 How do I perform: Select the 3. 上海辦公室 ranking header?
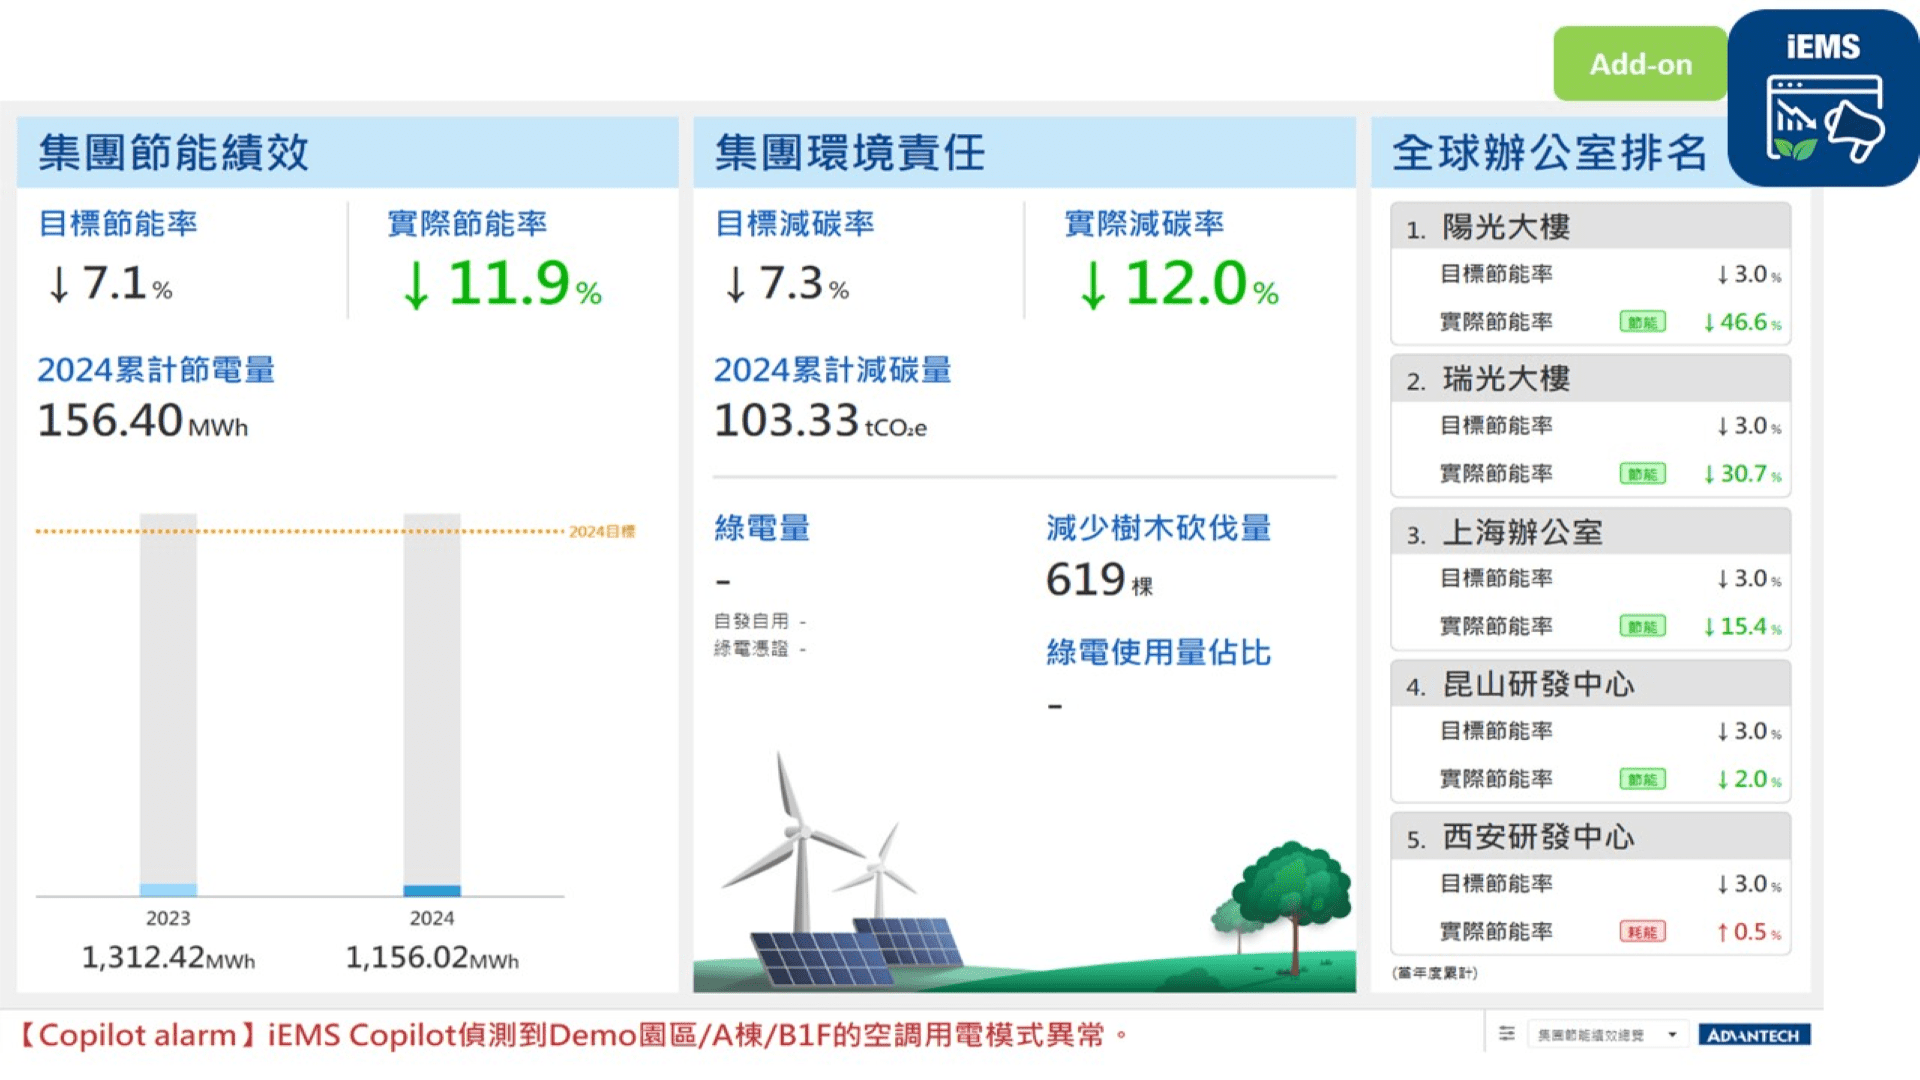tap(1590, 532)
